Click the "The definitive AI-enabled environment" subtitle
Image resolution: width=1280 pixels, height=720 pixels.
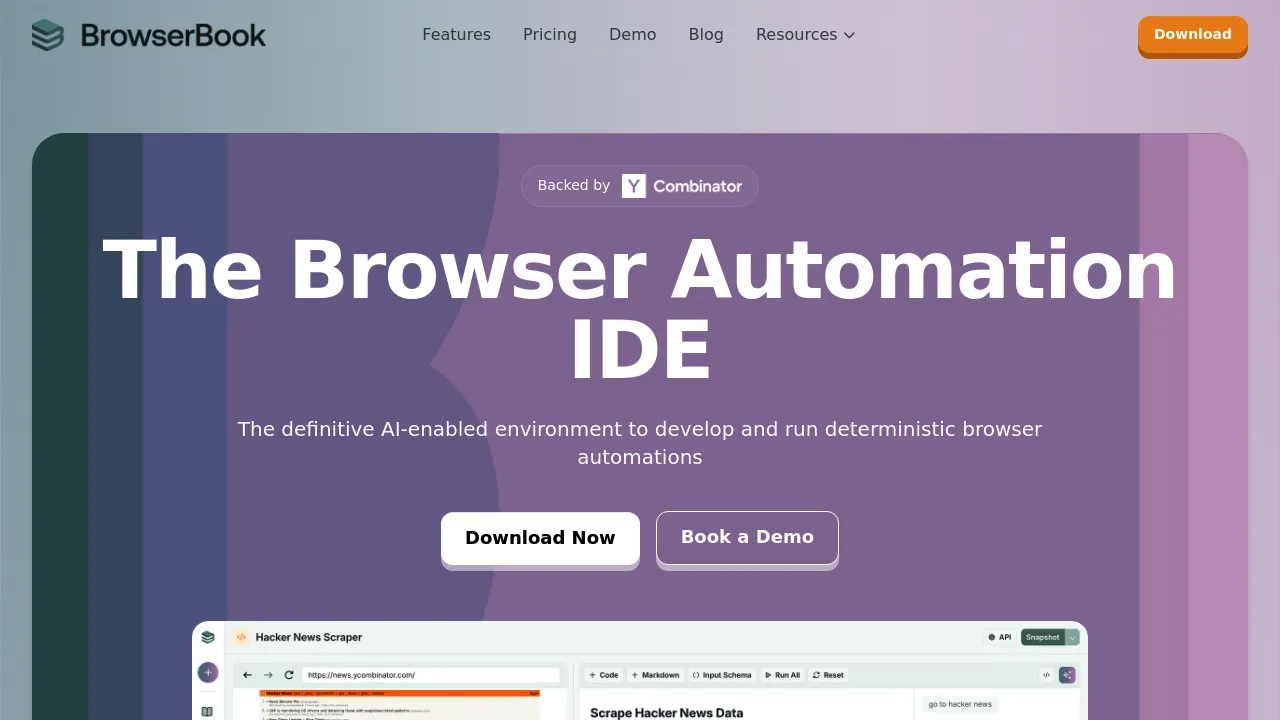[x=640, y=443]
